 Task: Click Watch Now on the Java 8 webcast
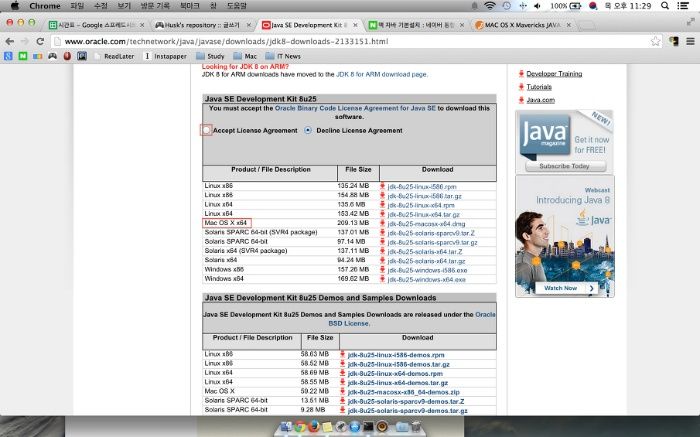tap(566, 288)
